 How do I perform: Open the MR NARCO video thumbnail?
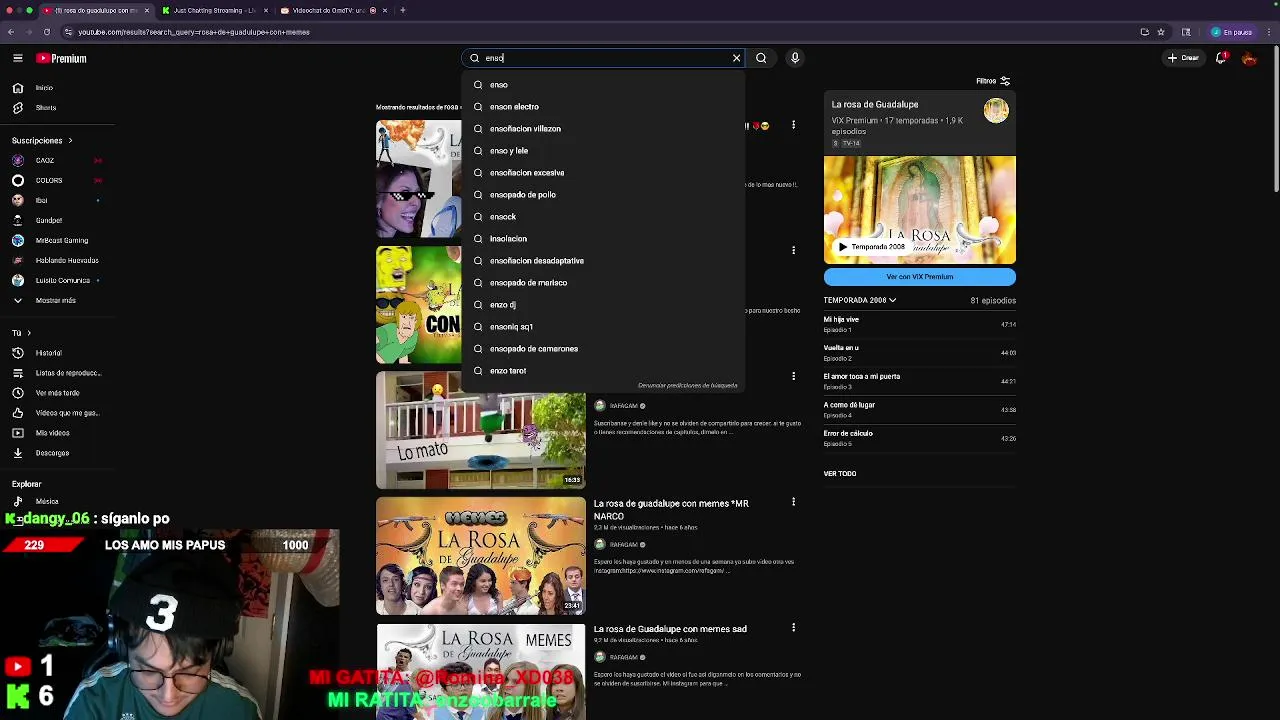pos(481,556)
